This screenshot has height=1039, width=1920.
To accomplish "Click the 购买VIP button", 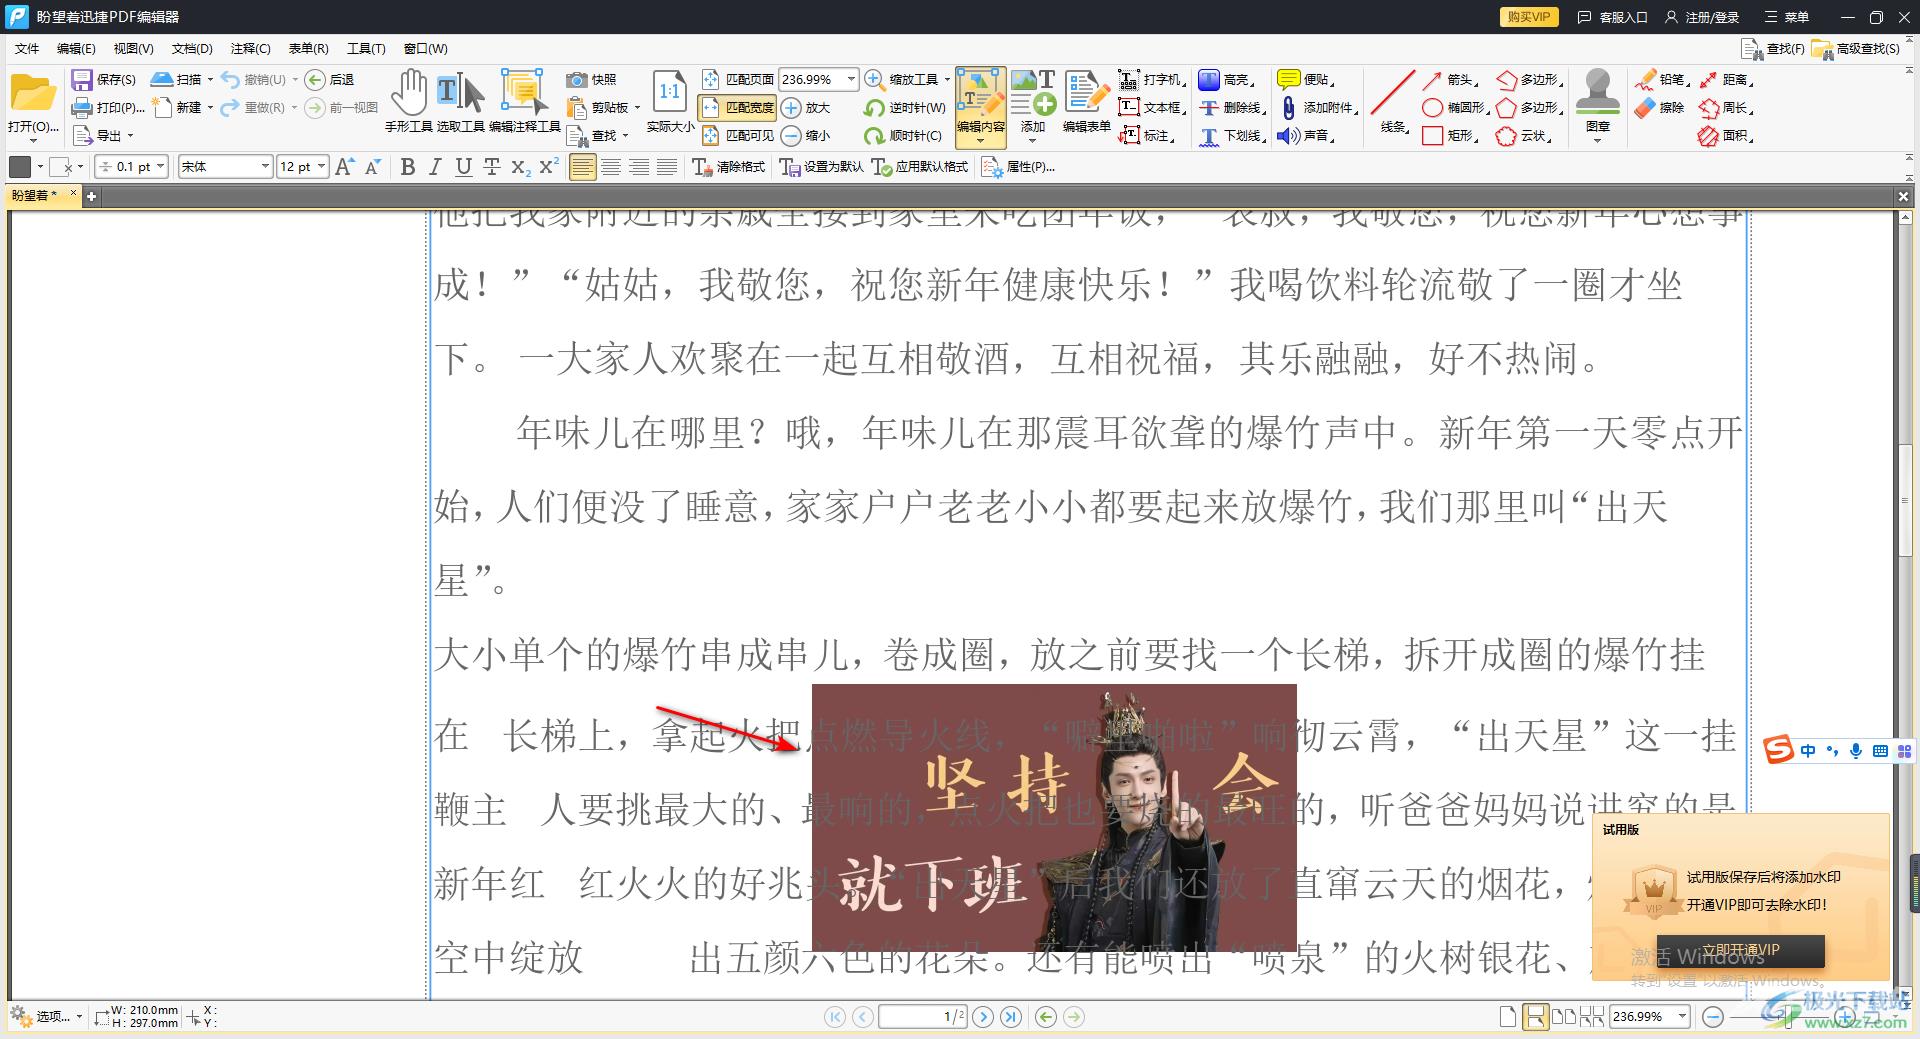I will click(x=1529, y=17).
